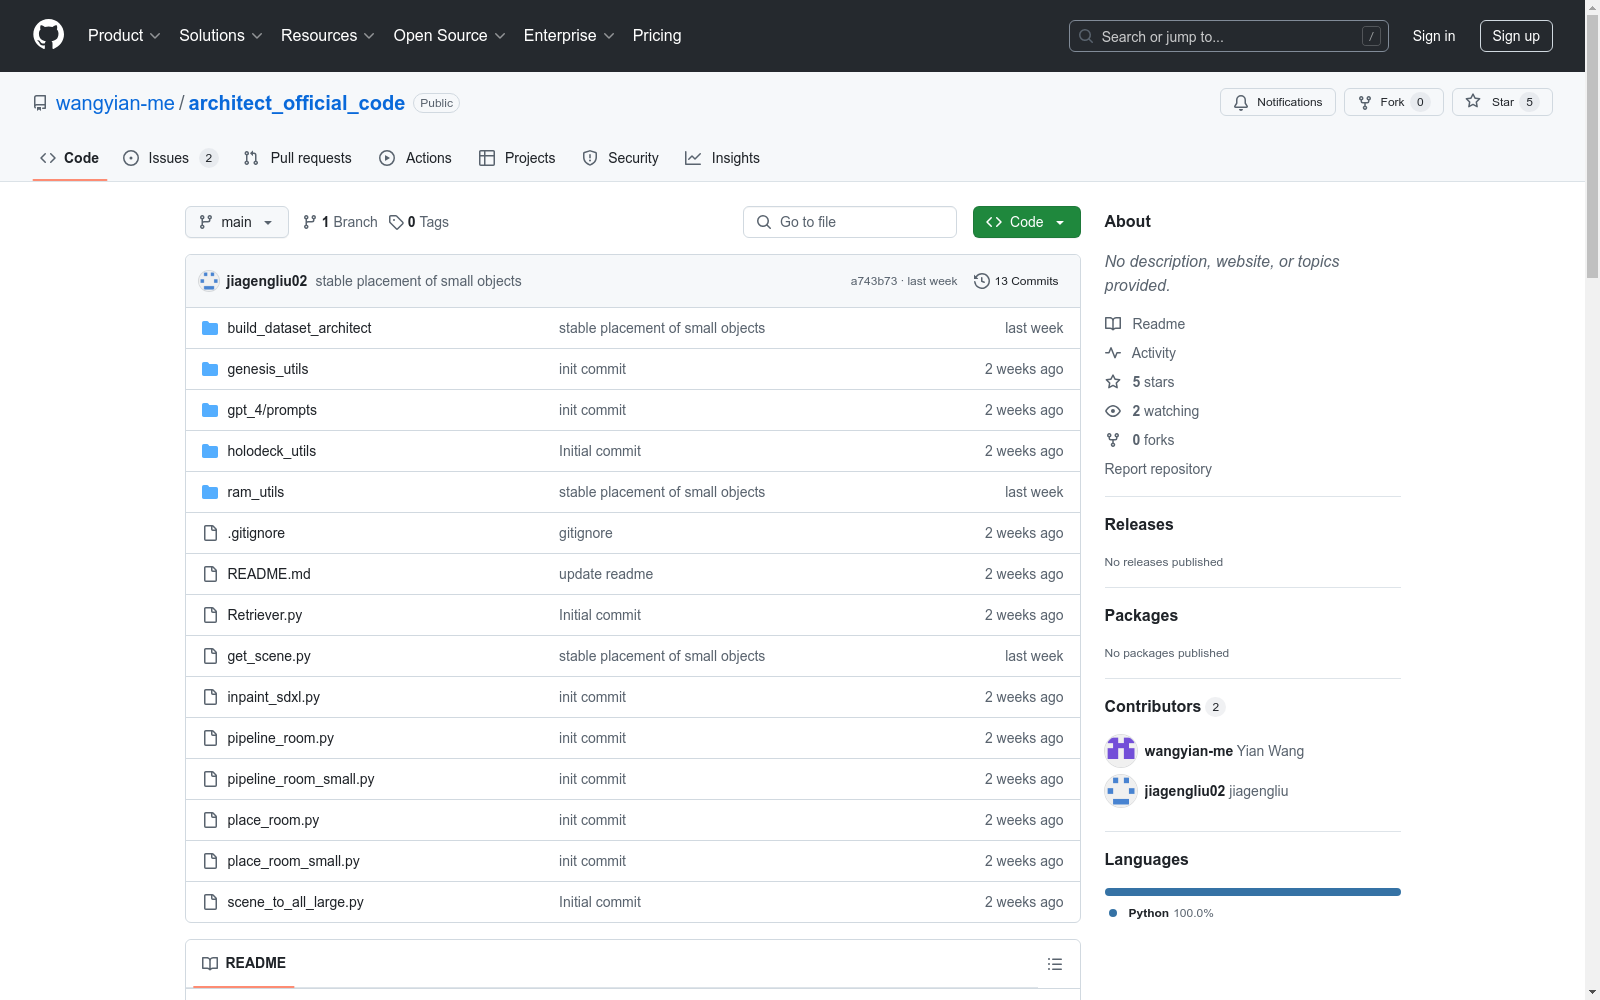Open scene_to_all_large.py file
The width and height of the screenshot is (1600, 1000).
(x=295, y=902)
